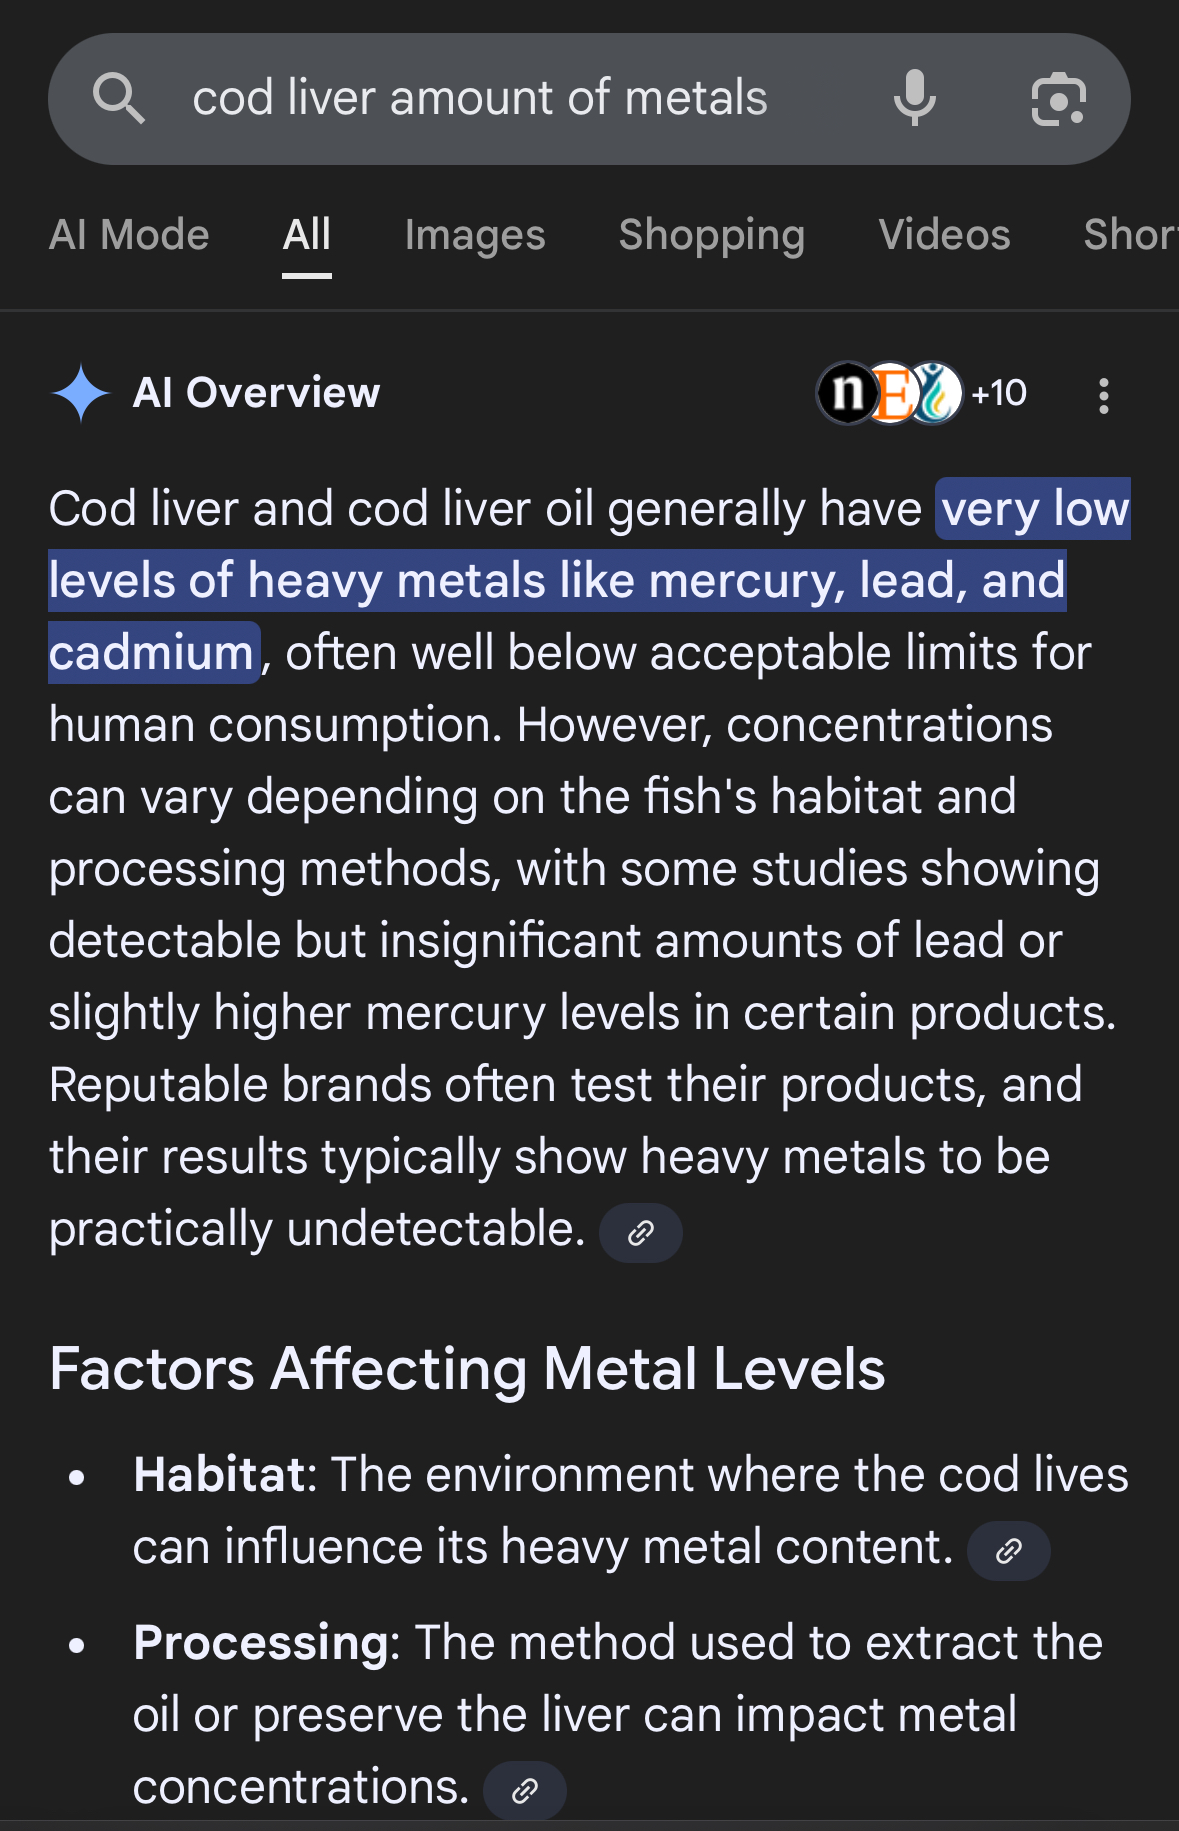Open source link icon beside Habitat bullet
The image size is (1179, 1831).
click(x=1009, y=1550)
